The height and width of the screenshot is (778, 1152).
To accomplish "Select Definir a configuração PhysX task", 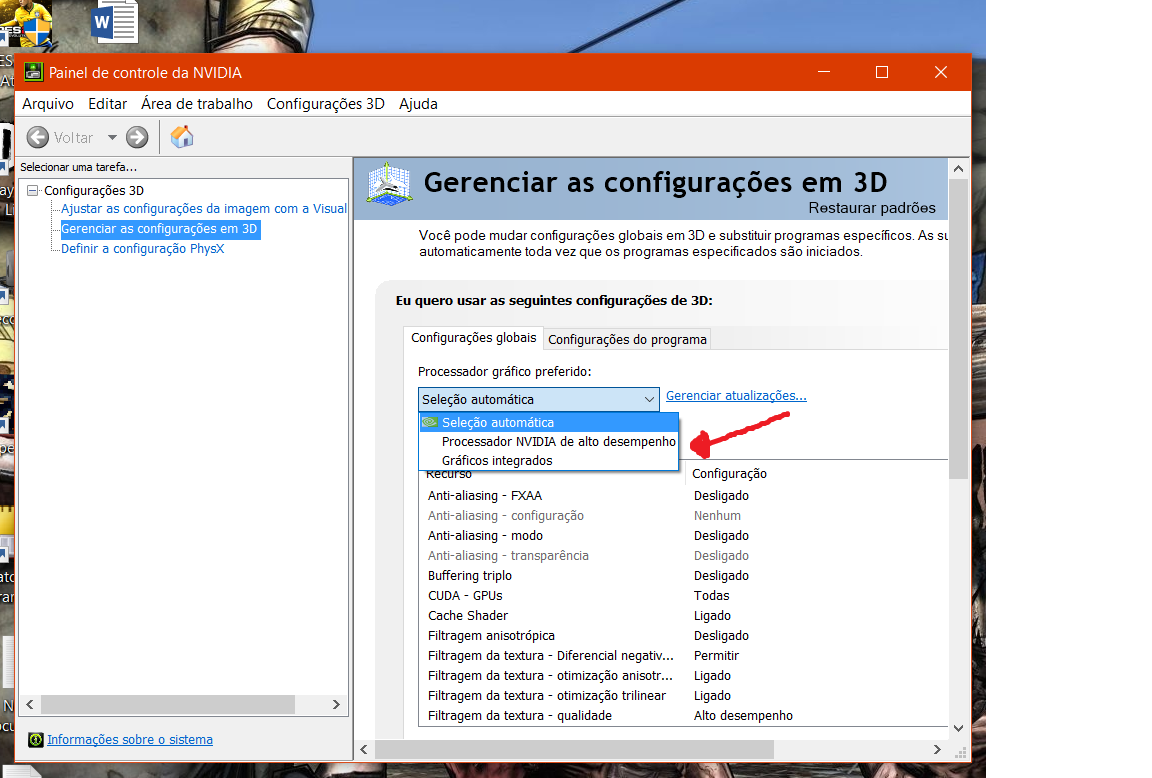I will (143, 249).
